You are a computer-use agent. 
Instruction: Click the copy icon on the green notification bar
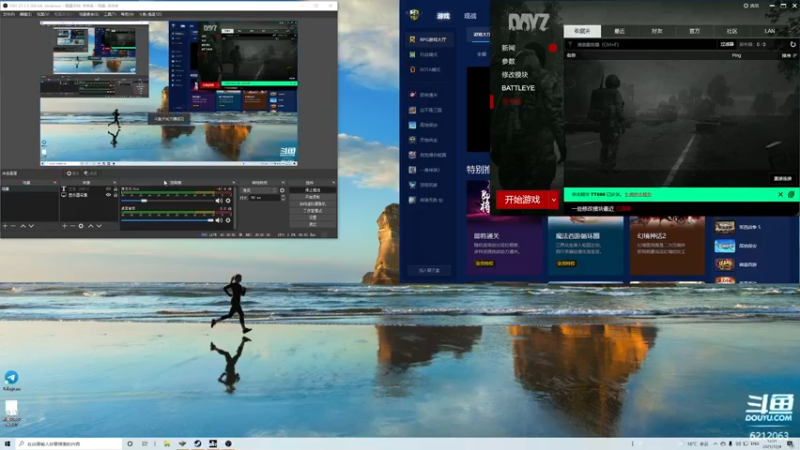(791, 194)
